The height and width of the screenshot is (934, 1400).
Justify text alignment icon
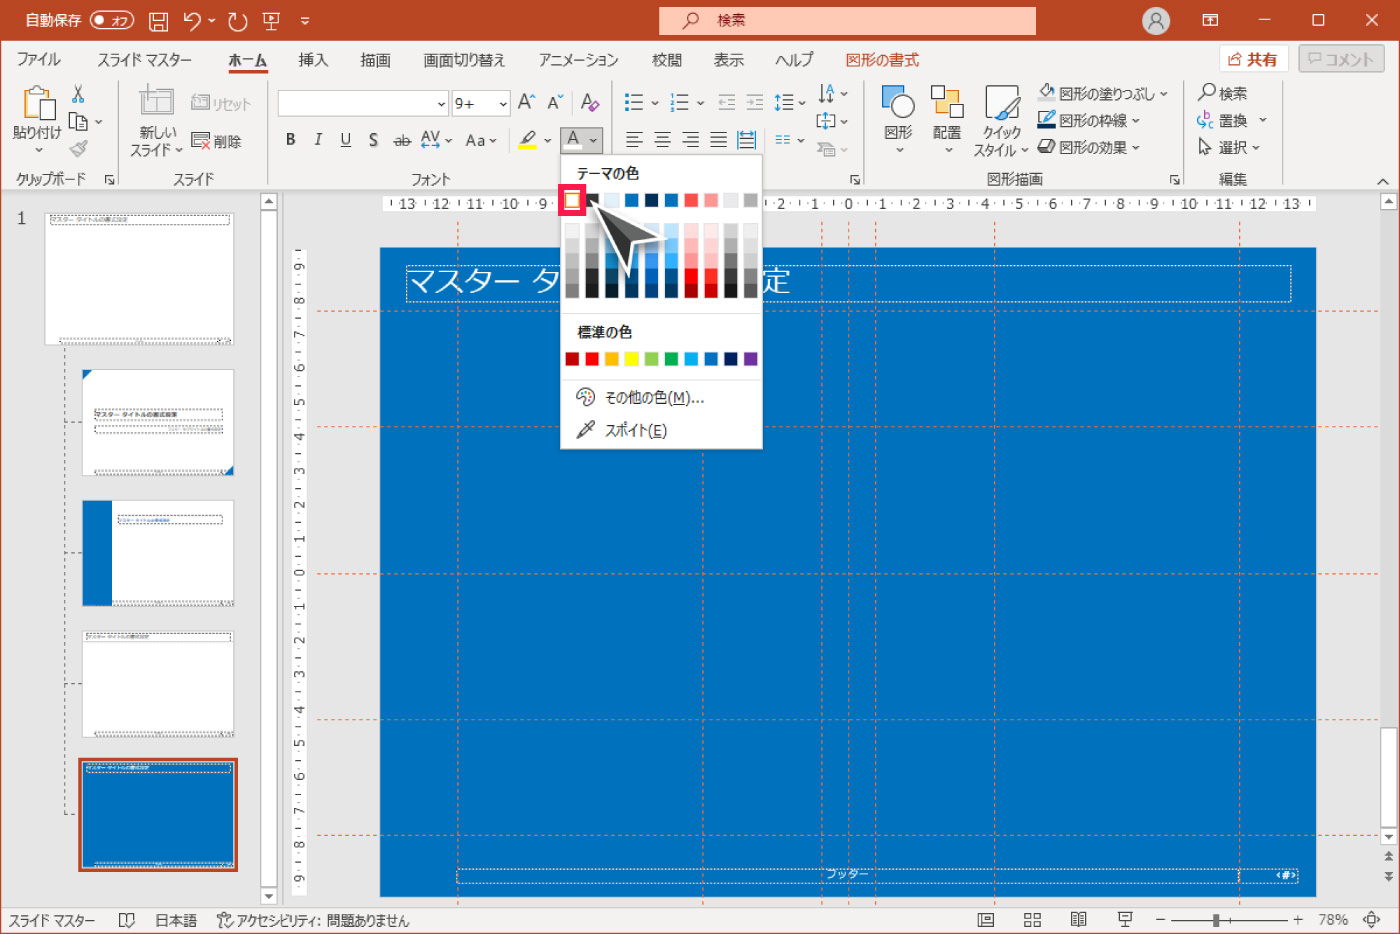click(x=718, y=140)
